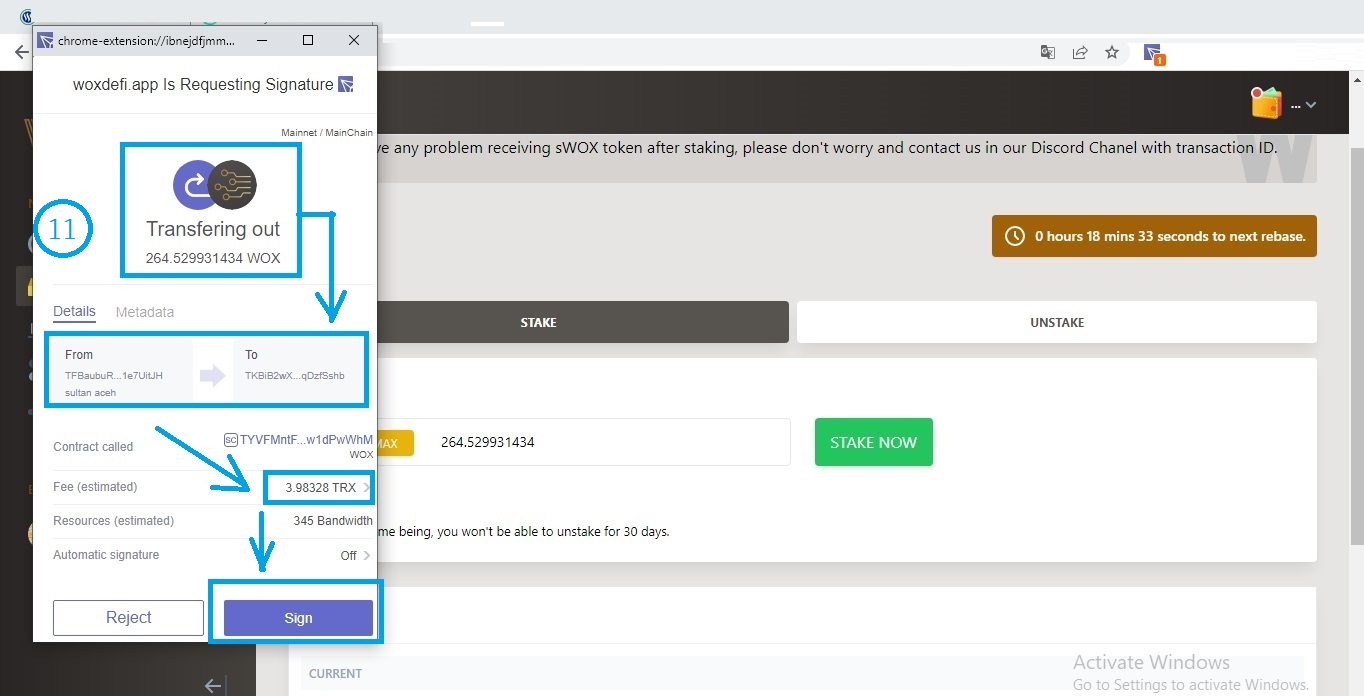The height and width of the screenshot is (696, 1364).
Task: Open the account dropdown chevron next to the wallet
Action: 1311,105
